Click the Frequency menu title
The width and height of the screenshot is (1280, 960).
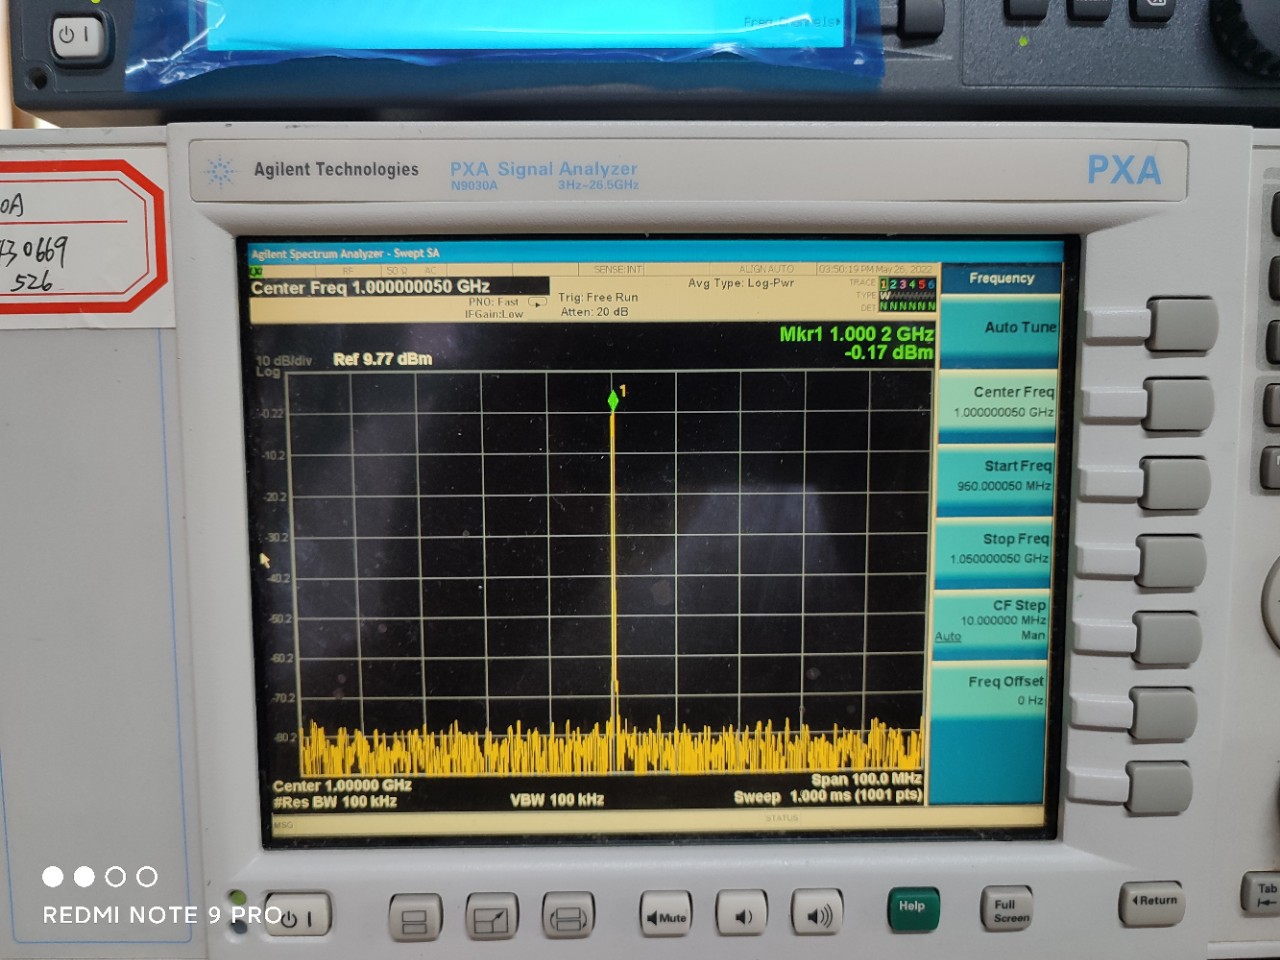pyautogui.click(x=1001, y=278)
